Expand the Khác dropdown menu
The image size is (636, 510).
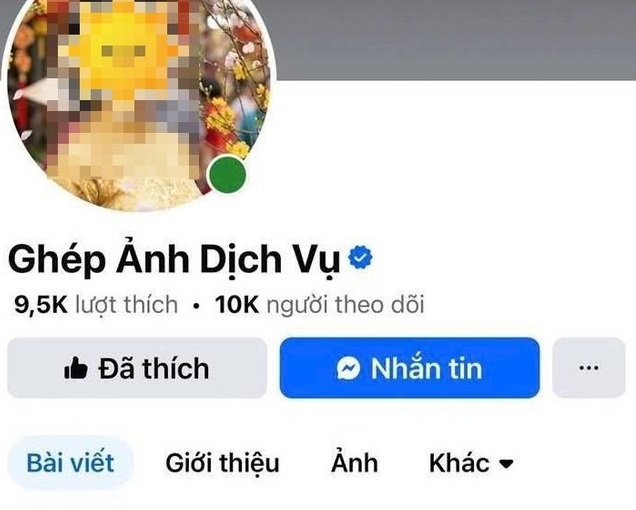pyautogui.click(x=471, y=463)
